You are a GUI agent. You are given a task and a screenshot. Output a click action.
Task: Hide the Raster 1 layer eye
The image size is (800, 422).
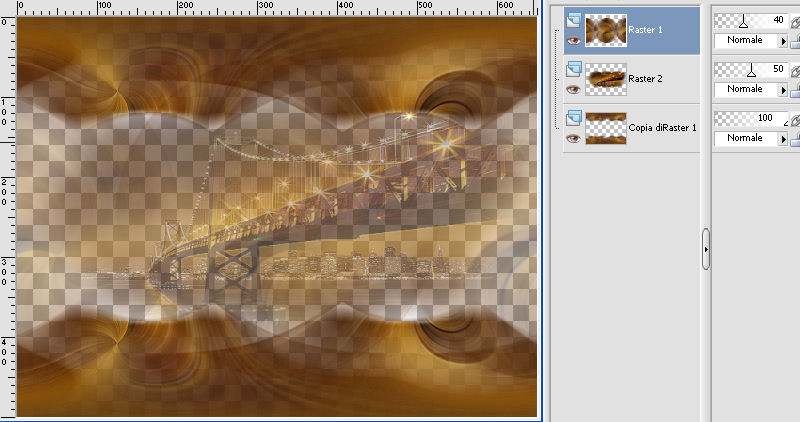(573, 41)
